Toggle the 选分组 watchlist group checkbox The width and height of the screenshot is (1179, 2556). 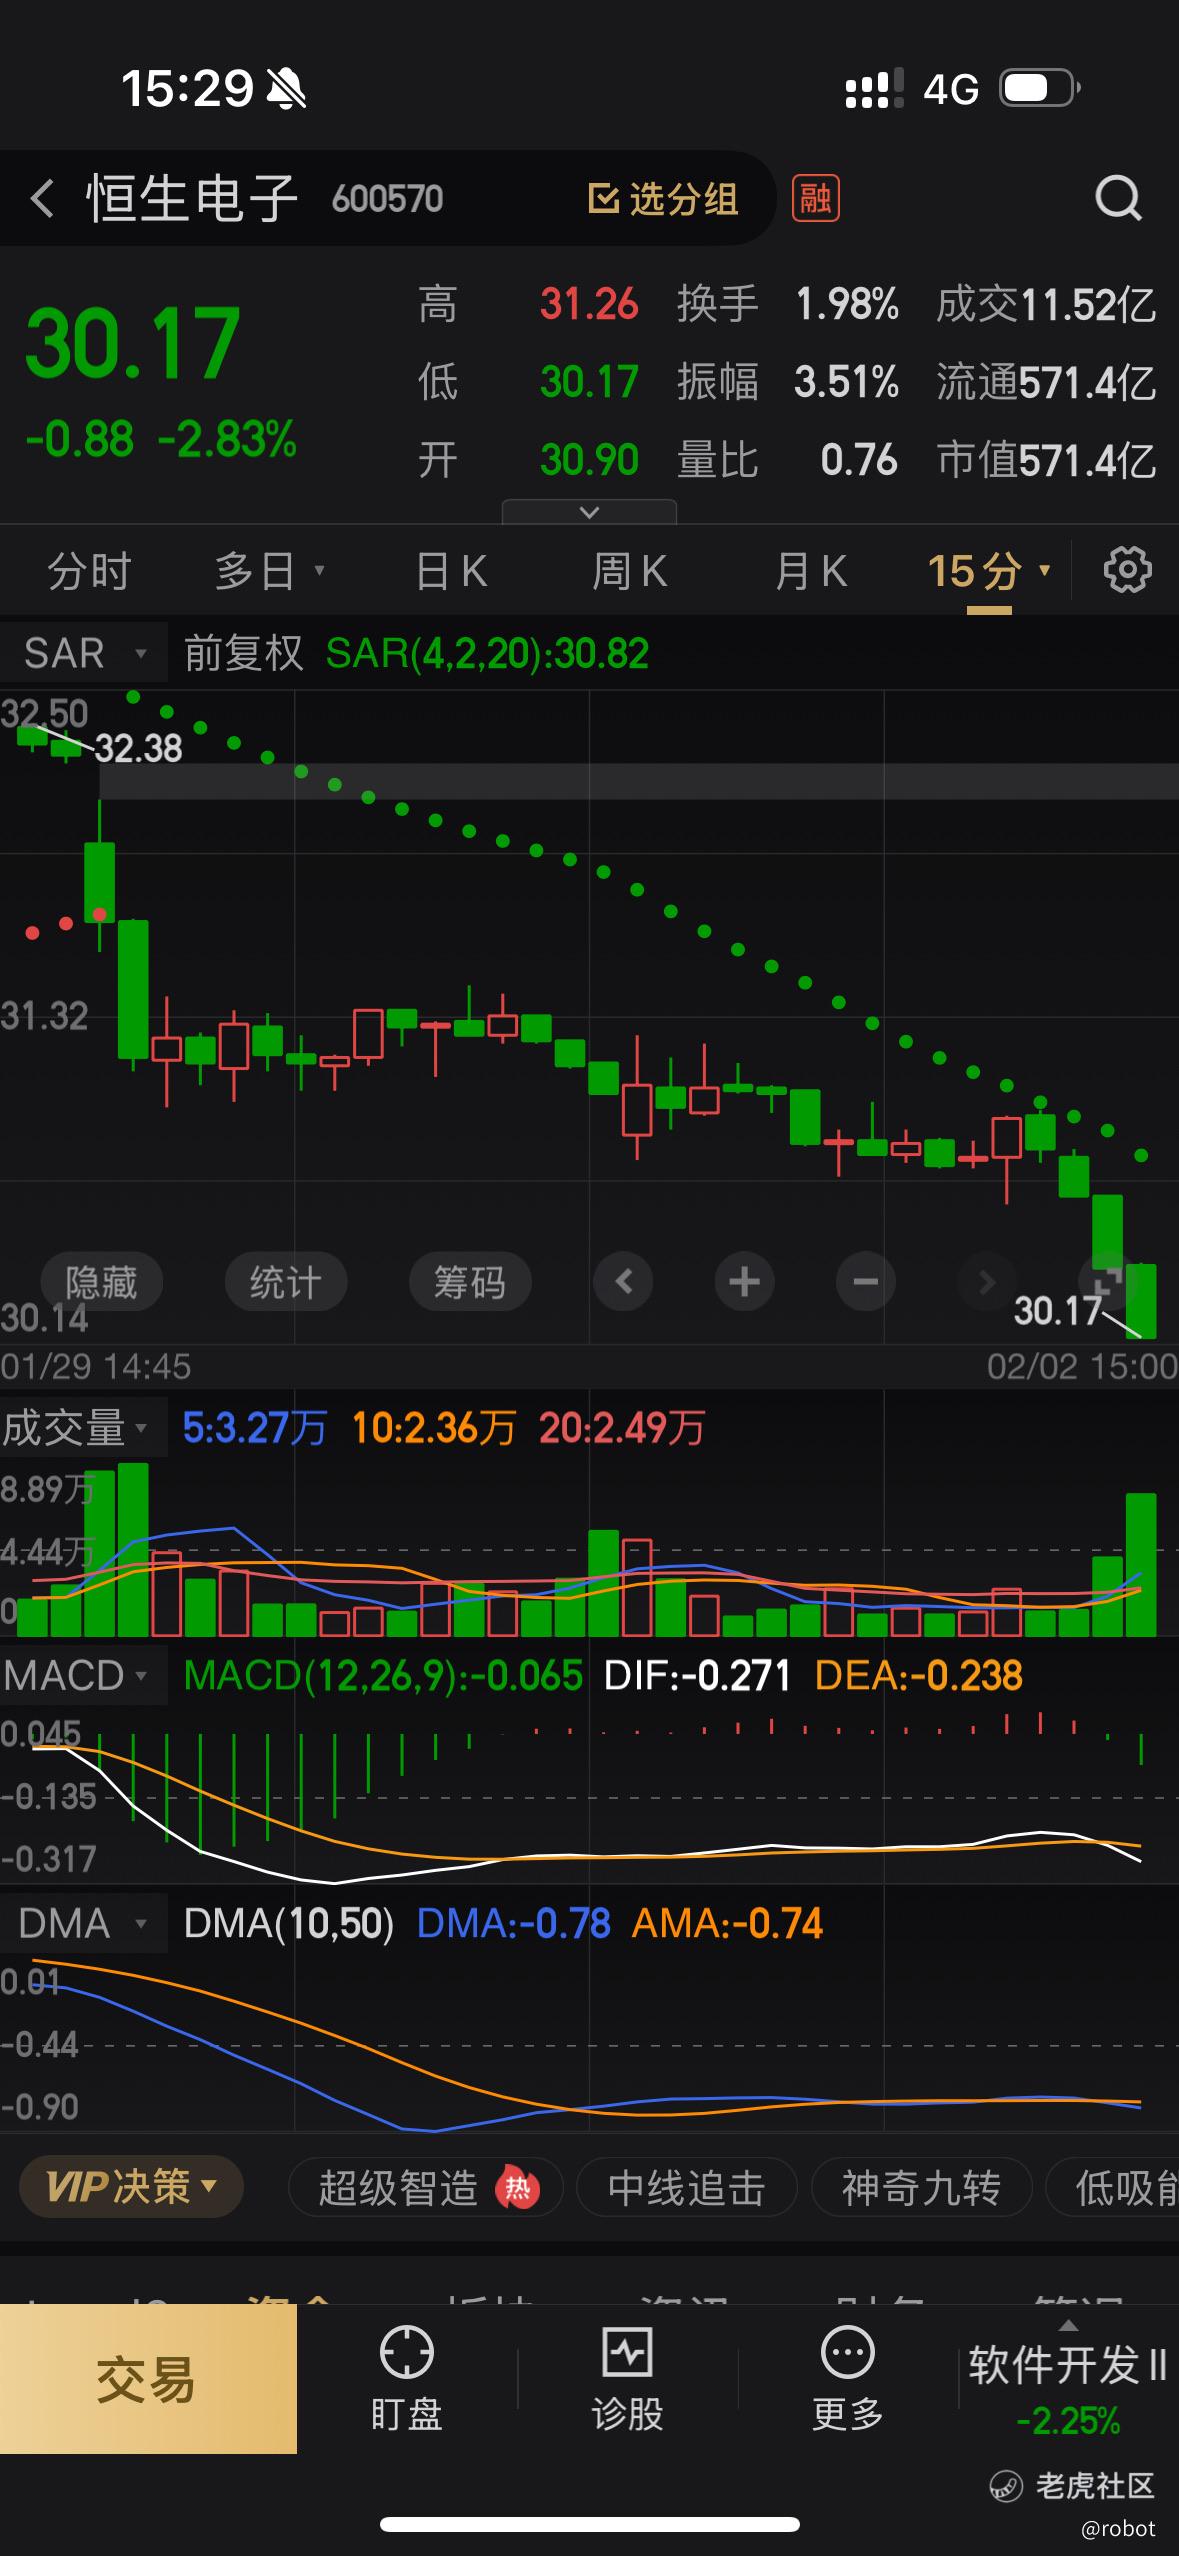603,198
